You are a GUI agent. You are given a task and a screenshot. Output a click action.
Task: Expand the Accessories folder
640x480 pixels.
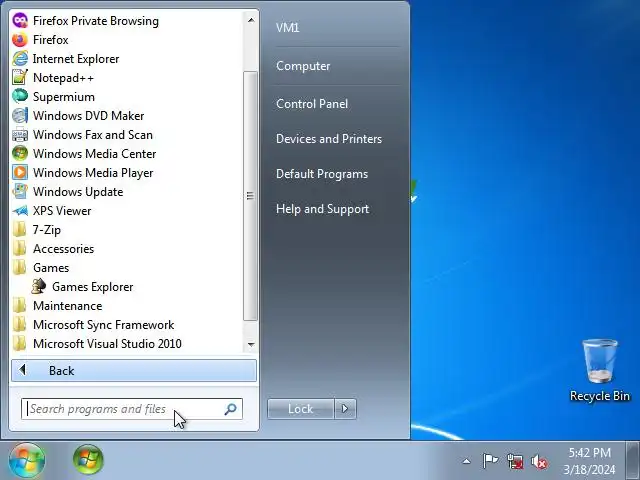[53, 249]
